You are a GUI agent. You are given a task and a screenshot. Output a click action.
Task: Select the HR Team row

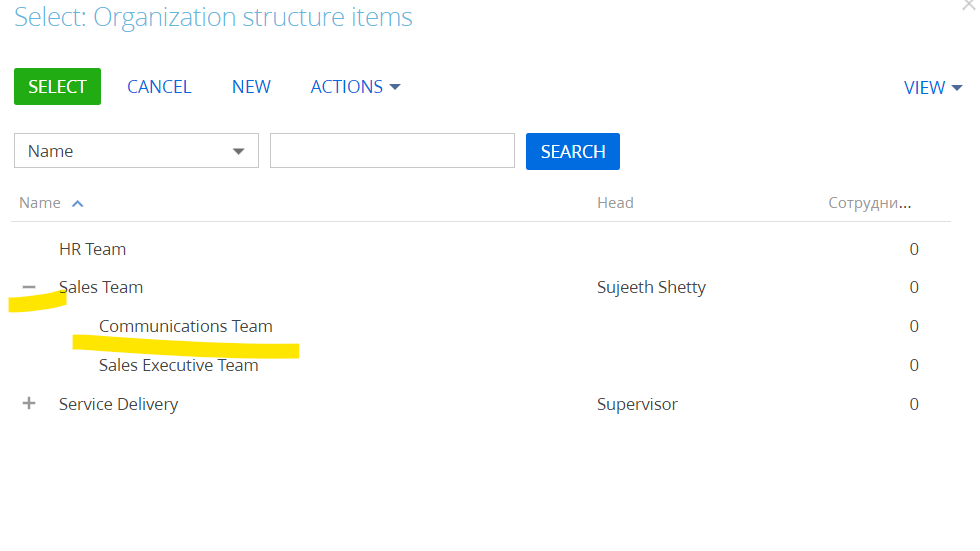click(481, 249)
